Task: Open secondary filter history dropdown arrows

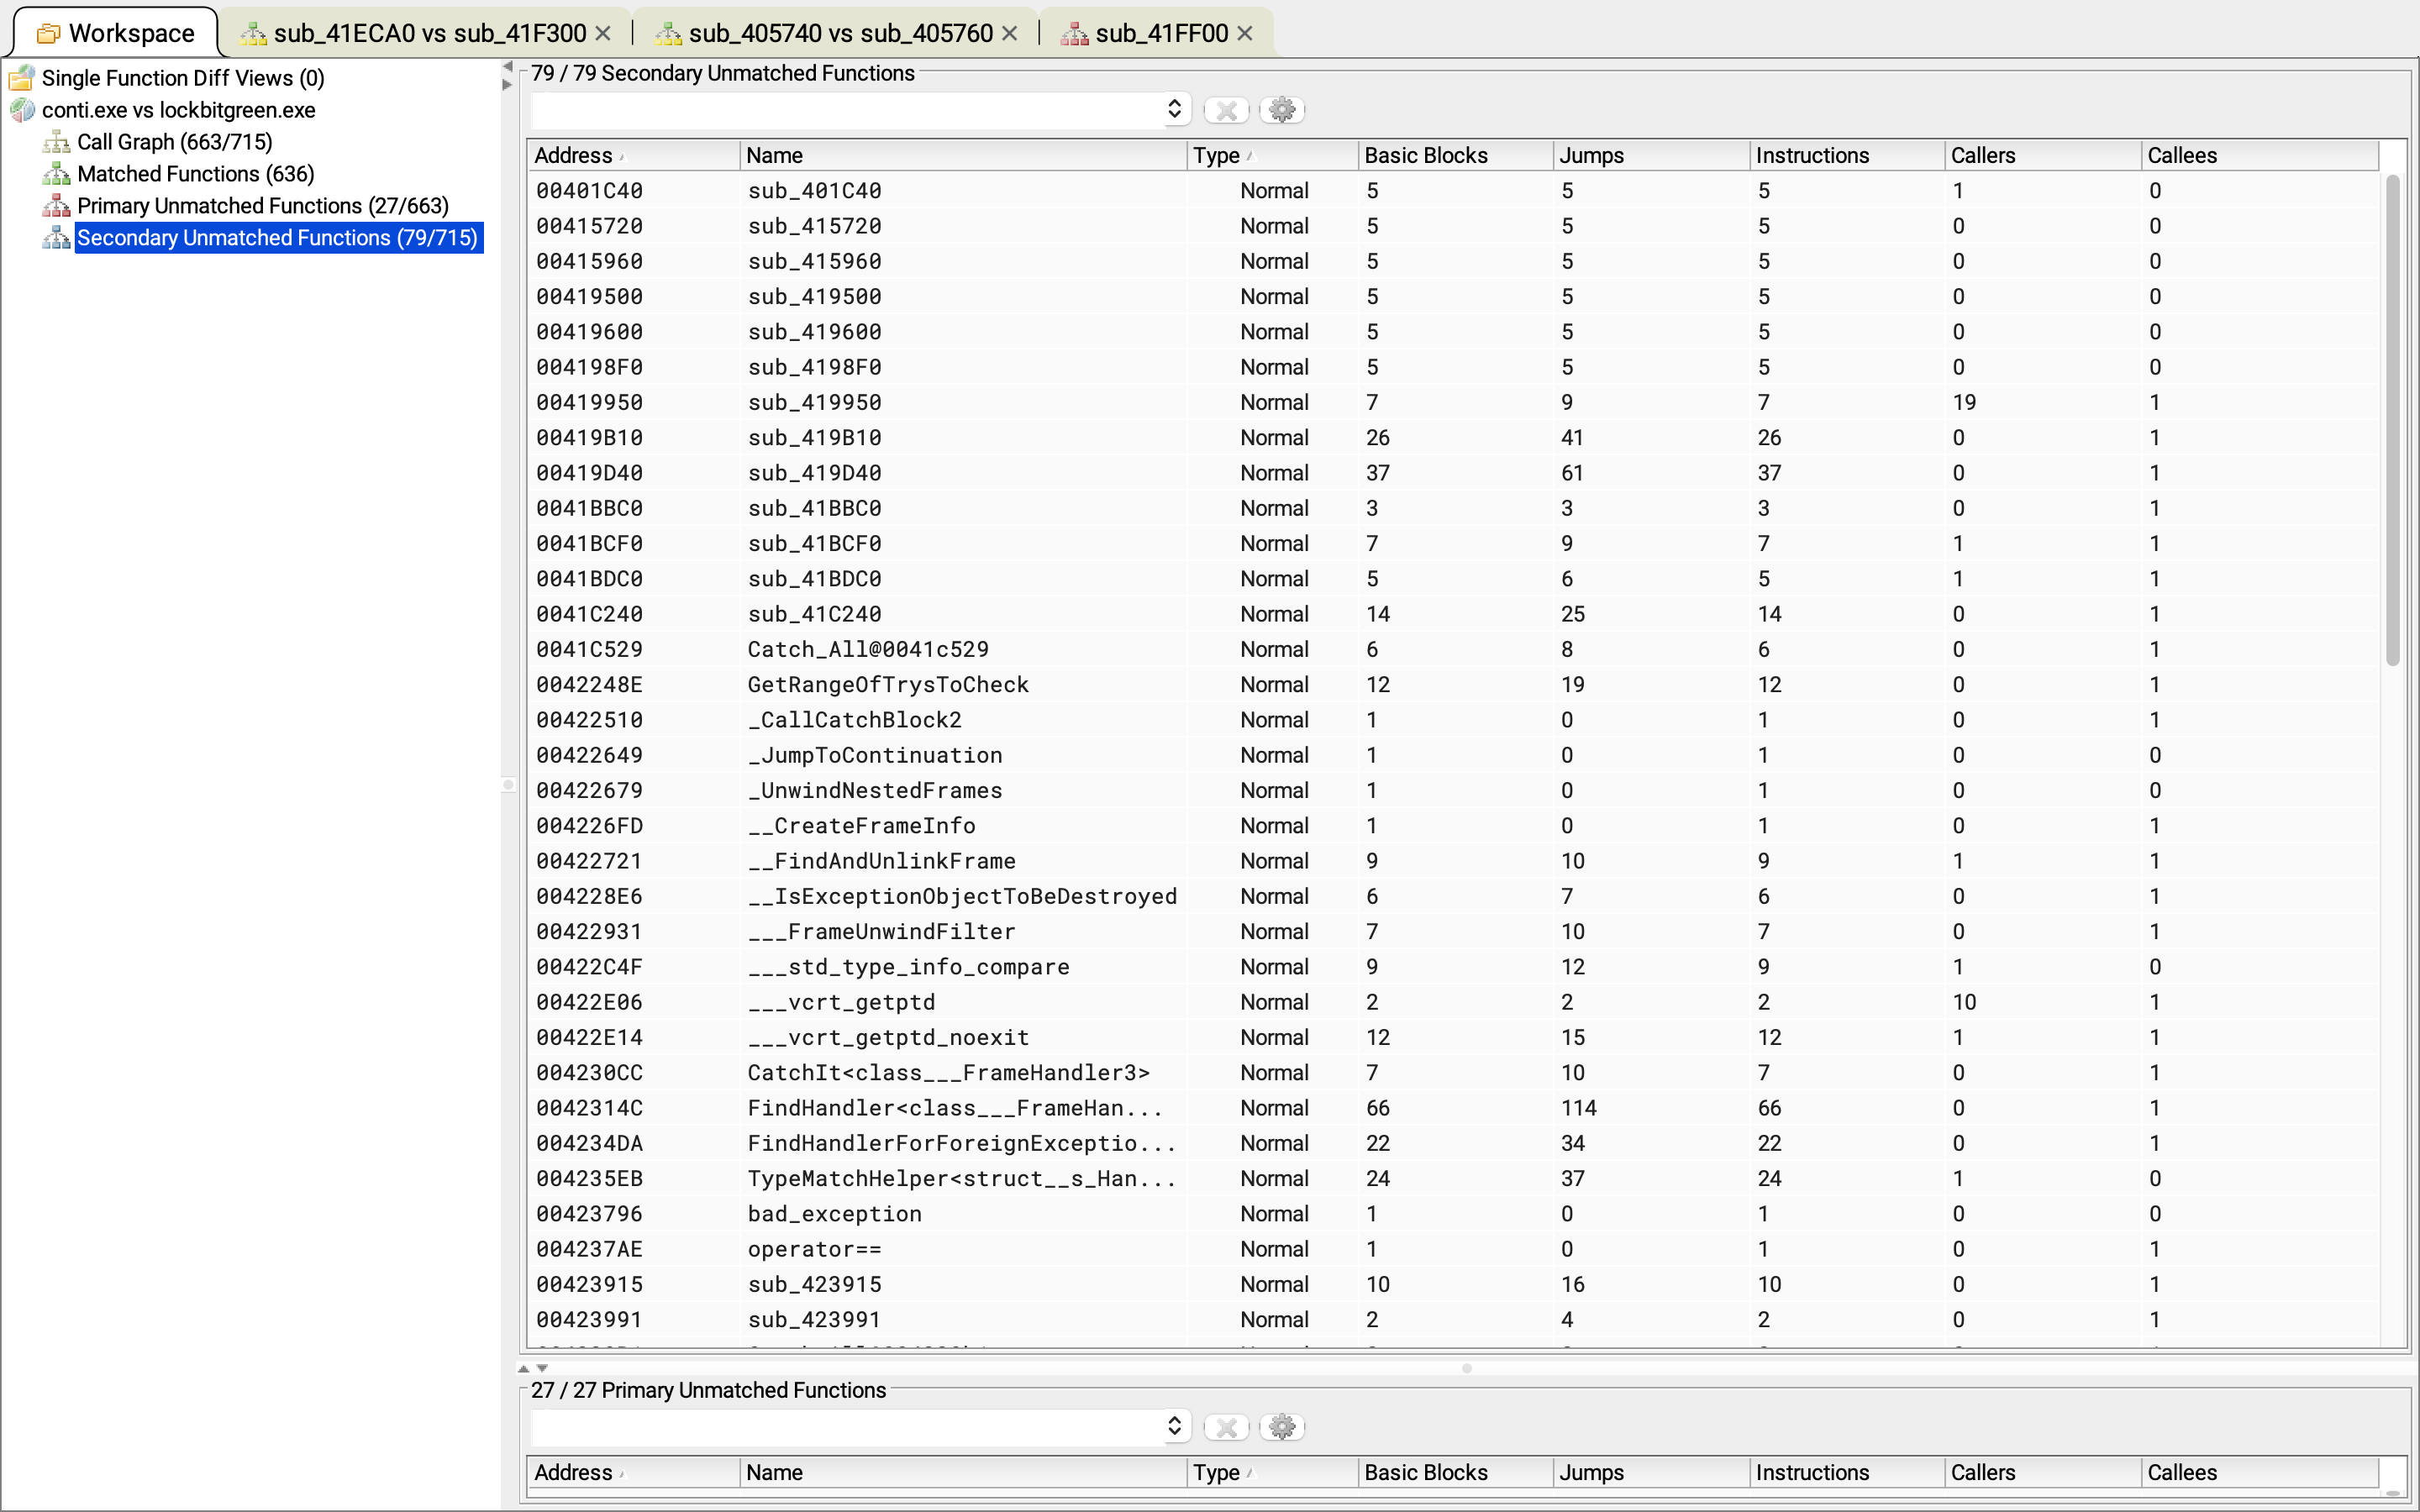Action: [1175, 109]
